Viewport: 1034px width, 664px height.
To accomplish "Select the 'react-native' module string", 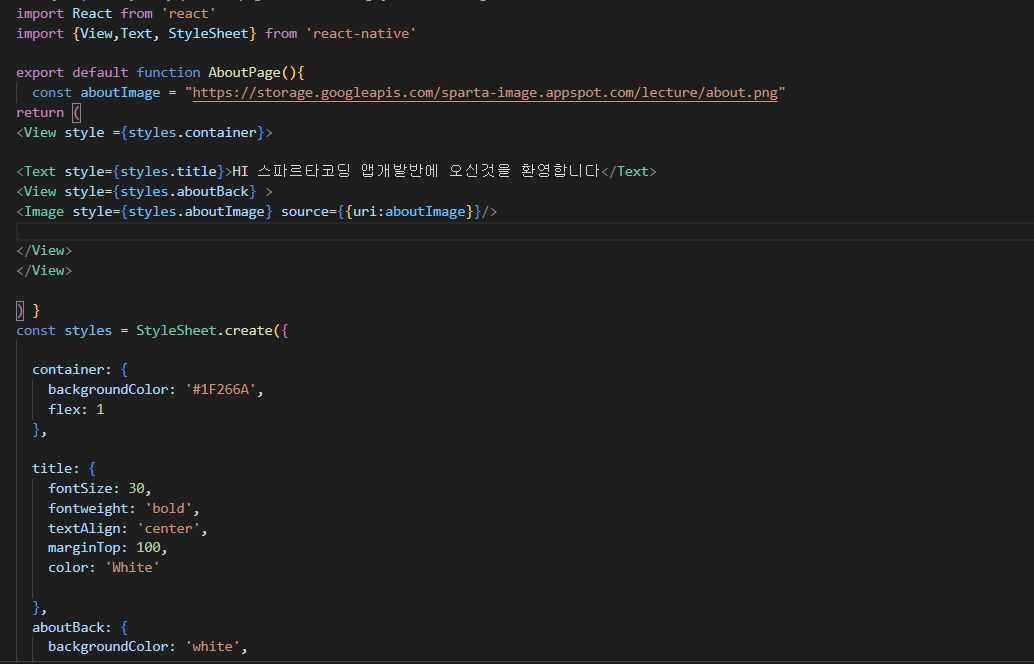I will 361,34.
